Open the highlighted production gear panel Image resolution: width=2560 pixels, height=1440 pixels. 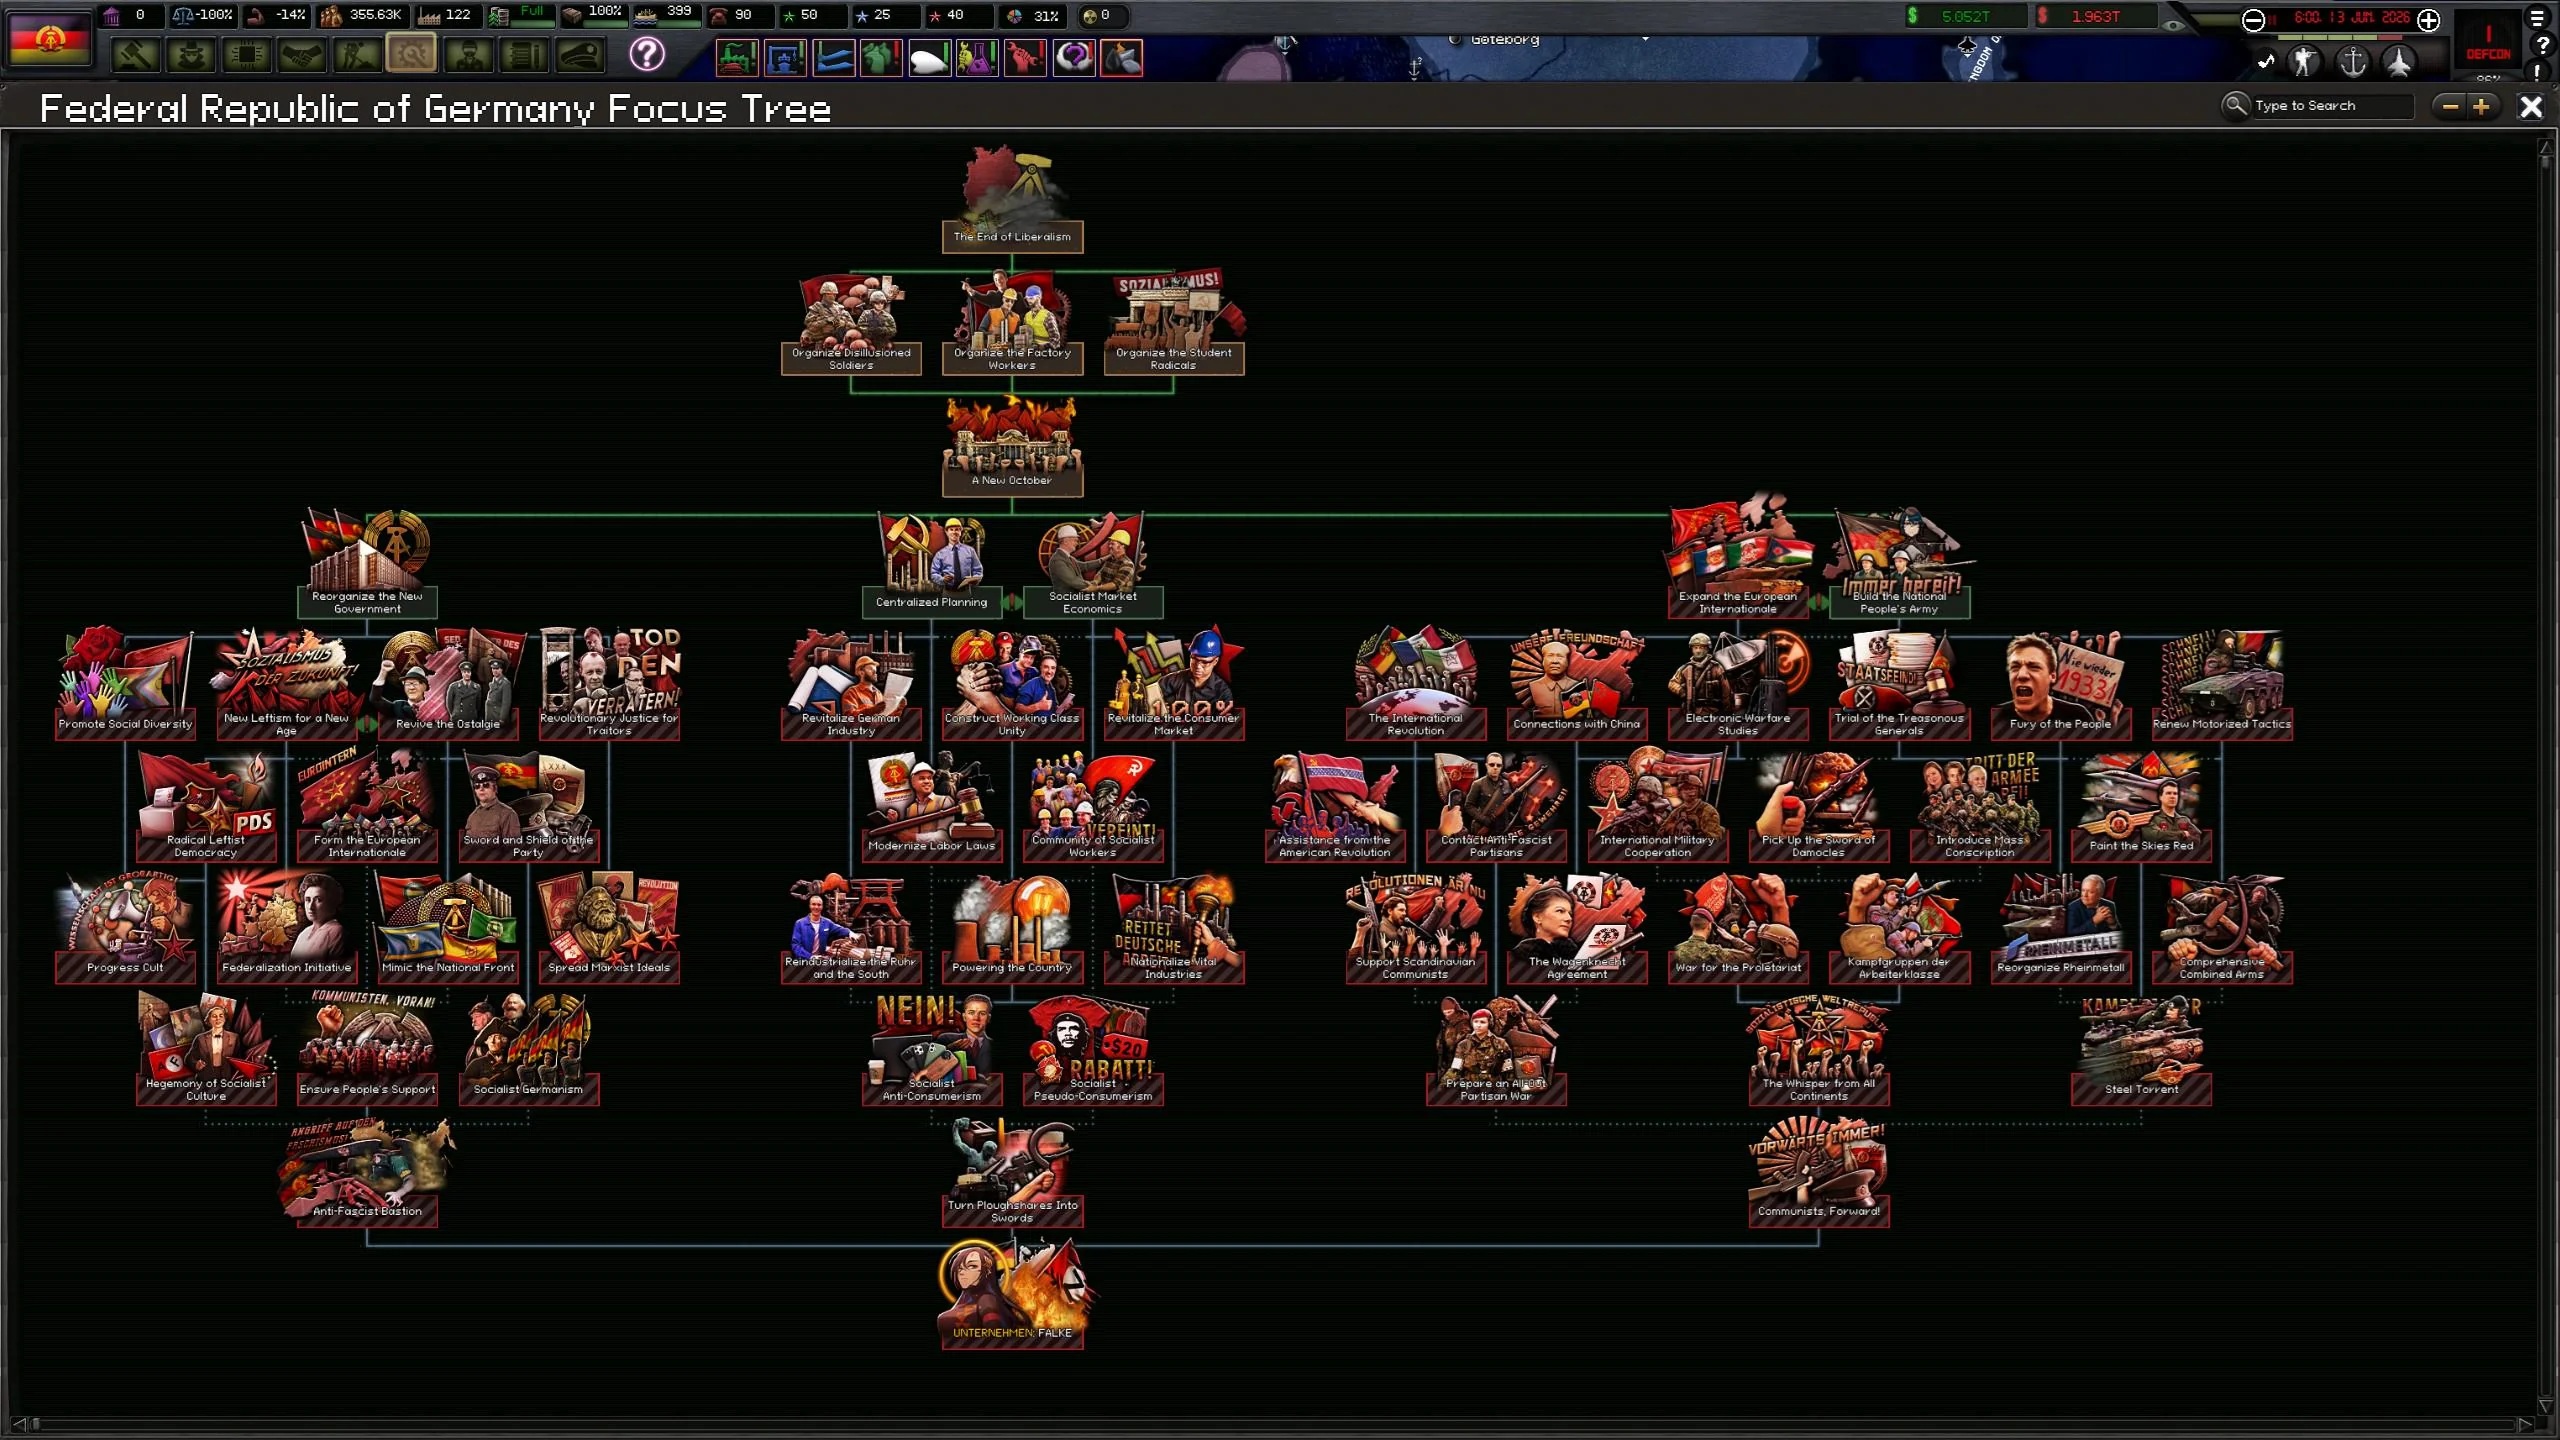point(411,54)
